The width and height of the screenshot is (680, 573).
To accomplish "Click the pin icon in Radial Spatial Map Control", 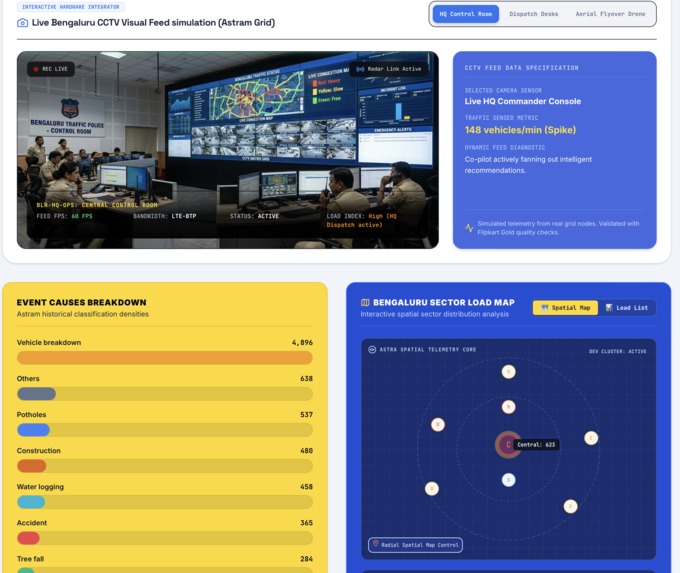I will pos(376,544).
